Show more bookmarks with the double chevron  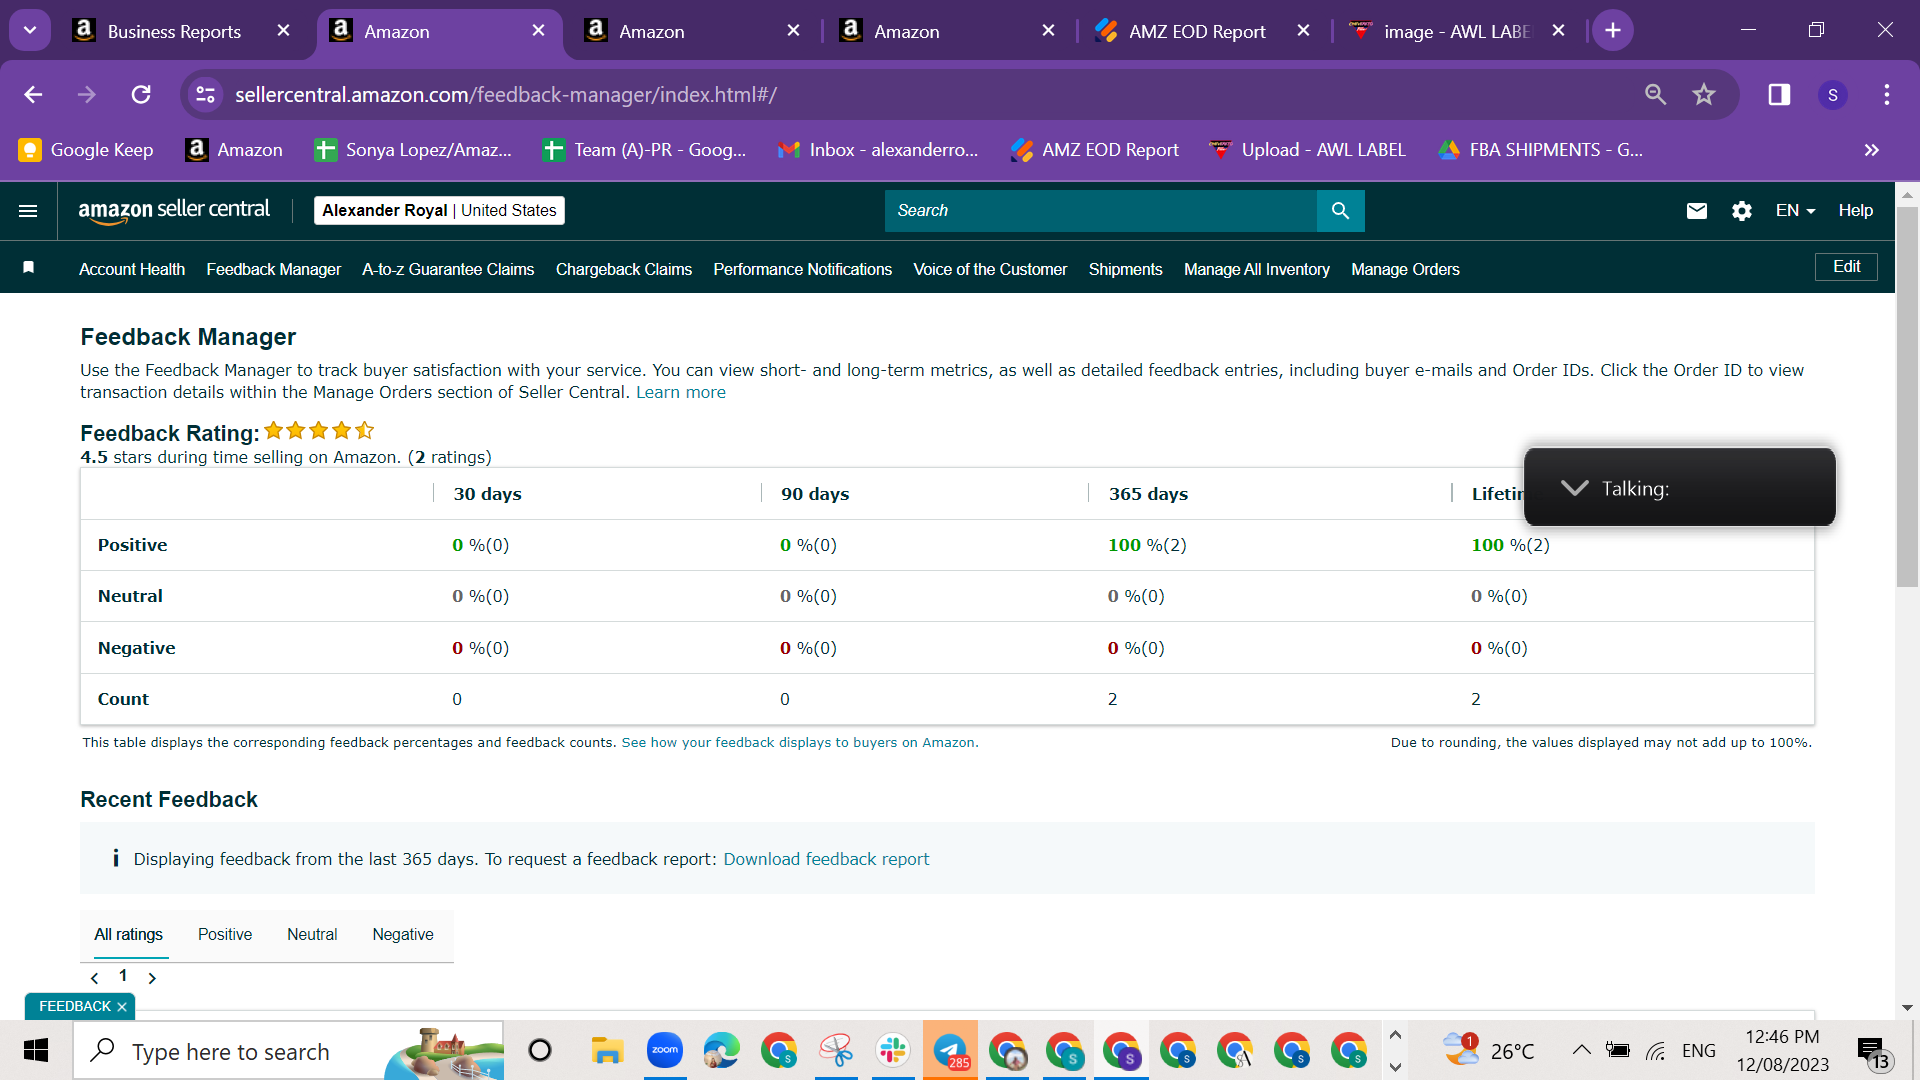coord(1872,150)
